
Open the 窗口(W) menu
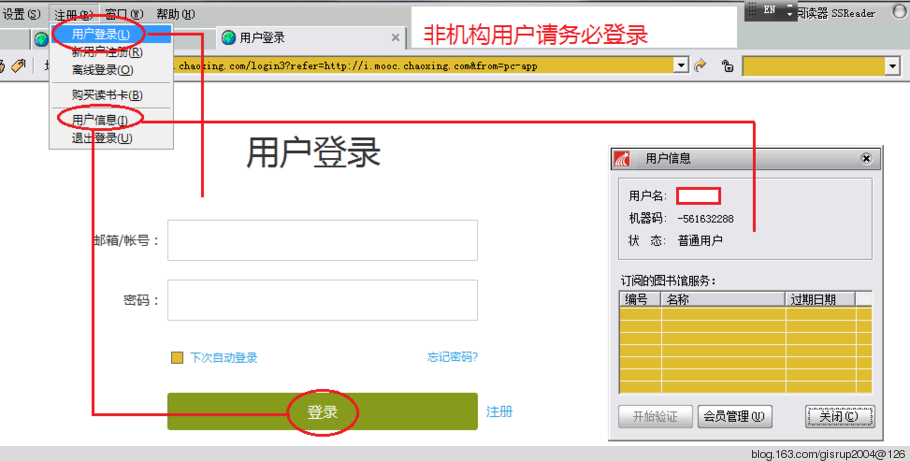coord(124,14)
